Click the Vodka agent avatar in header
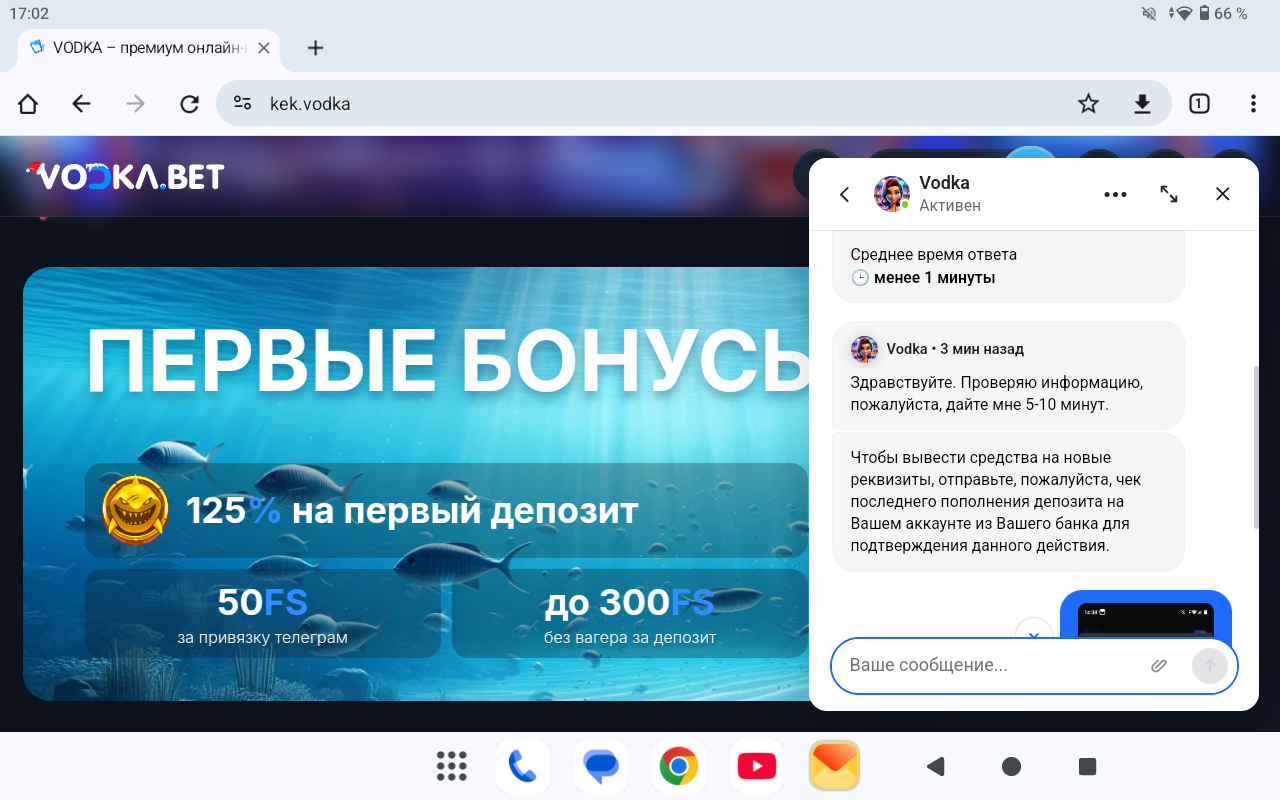1280x800 pixels. [x=891, y=194]
